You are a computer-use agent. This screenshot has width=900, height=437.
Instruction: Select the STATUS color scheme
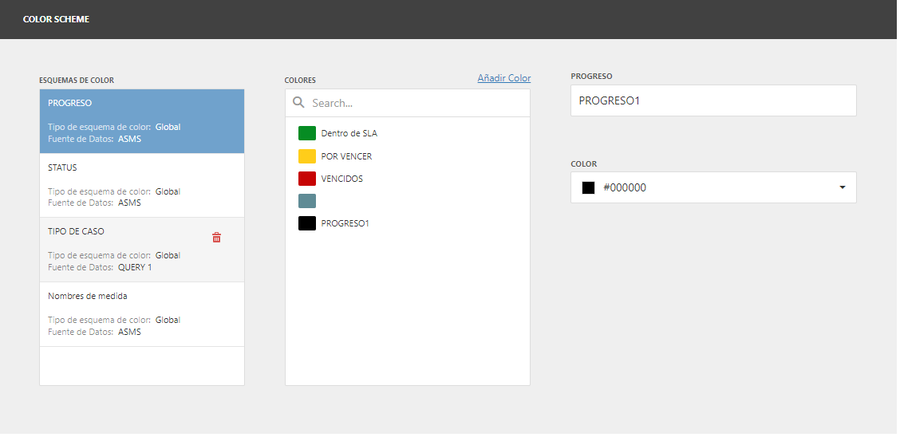142,185
